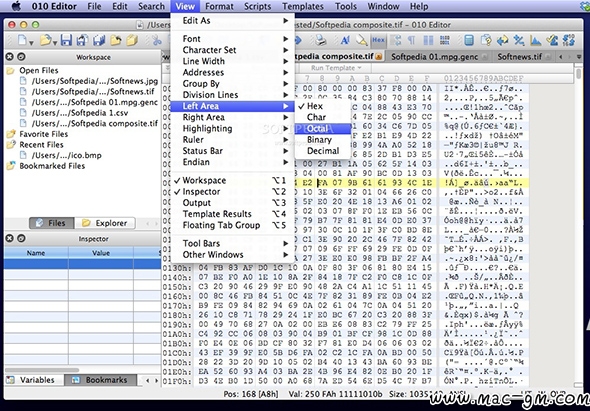
Task: Float the Inspector panel with round icon
Action: tap(21, 238)
